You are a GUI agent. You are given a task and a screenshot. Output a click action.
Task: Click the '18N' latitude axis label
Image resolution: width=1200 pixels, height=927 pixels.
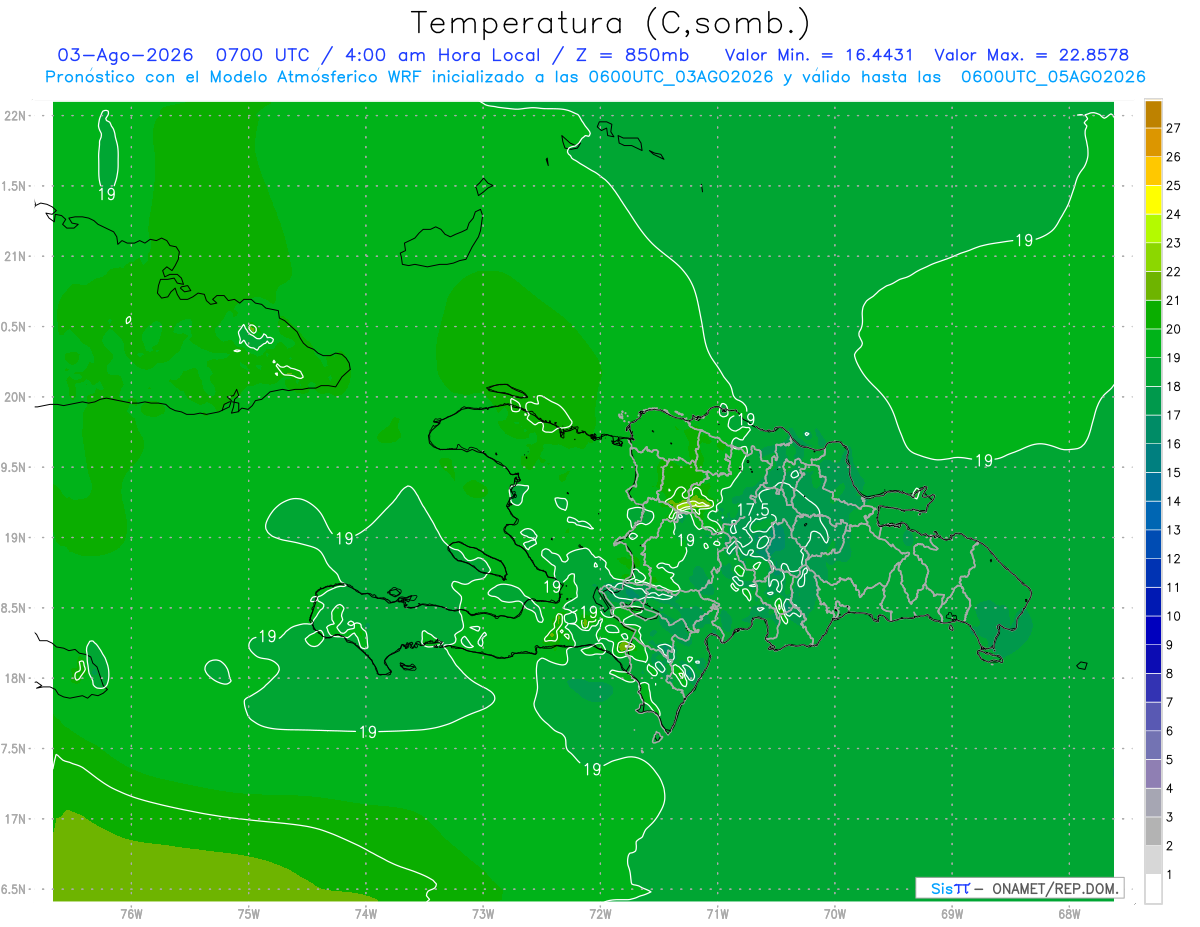[x=16, y=678]
